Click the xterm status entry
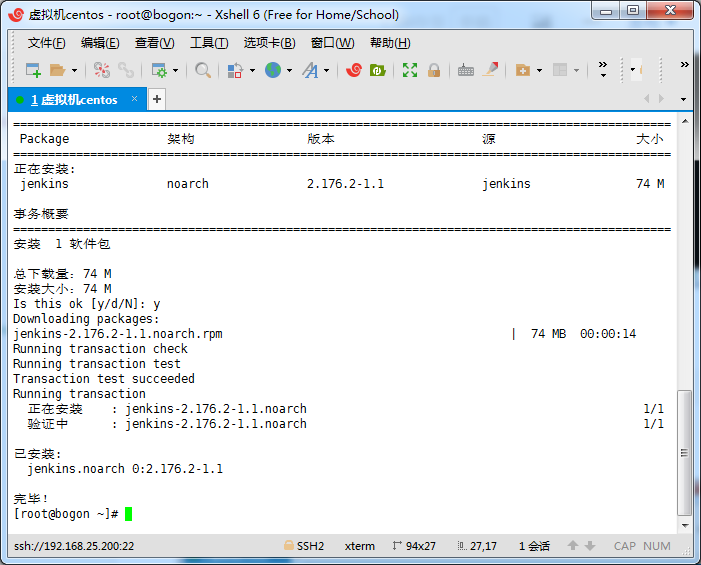The image size is (701, 565). pyautogui.click(x=359, y=546)
